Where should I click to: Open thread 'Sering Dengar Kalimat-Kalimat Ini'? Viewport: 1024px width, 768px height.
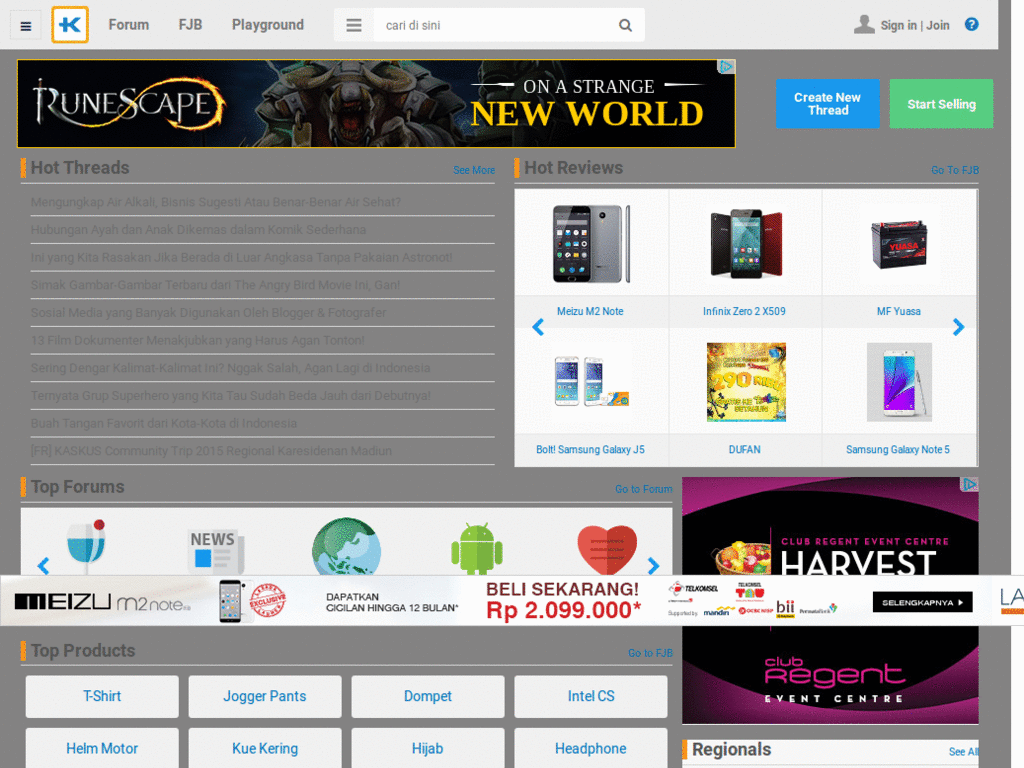tap(230, 368)
